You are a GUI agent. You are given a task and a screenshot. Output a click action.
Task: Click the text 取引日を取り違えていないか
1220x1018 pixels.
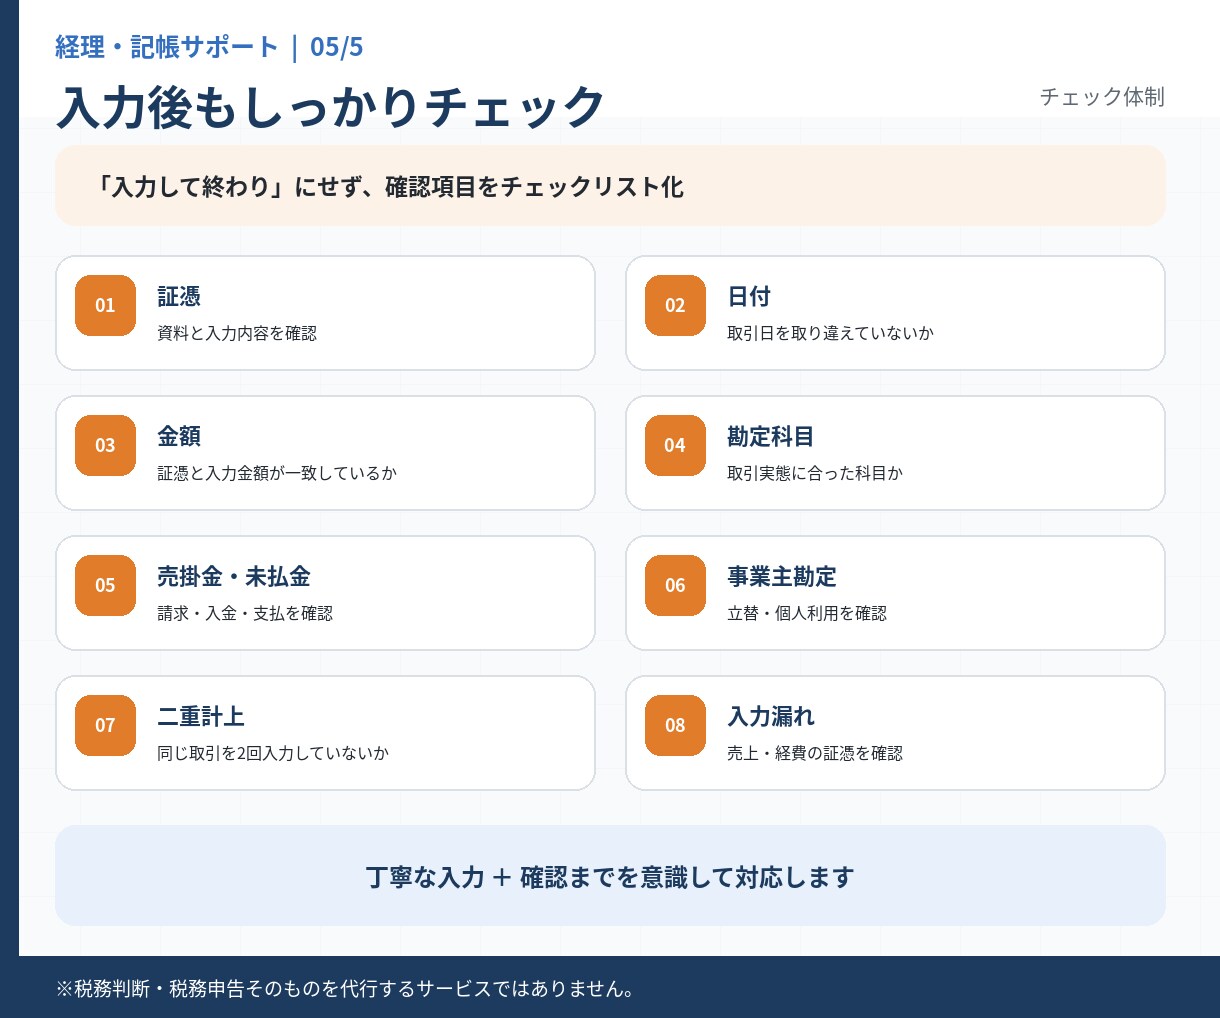(830, 333)
